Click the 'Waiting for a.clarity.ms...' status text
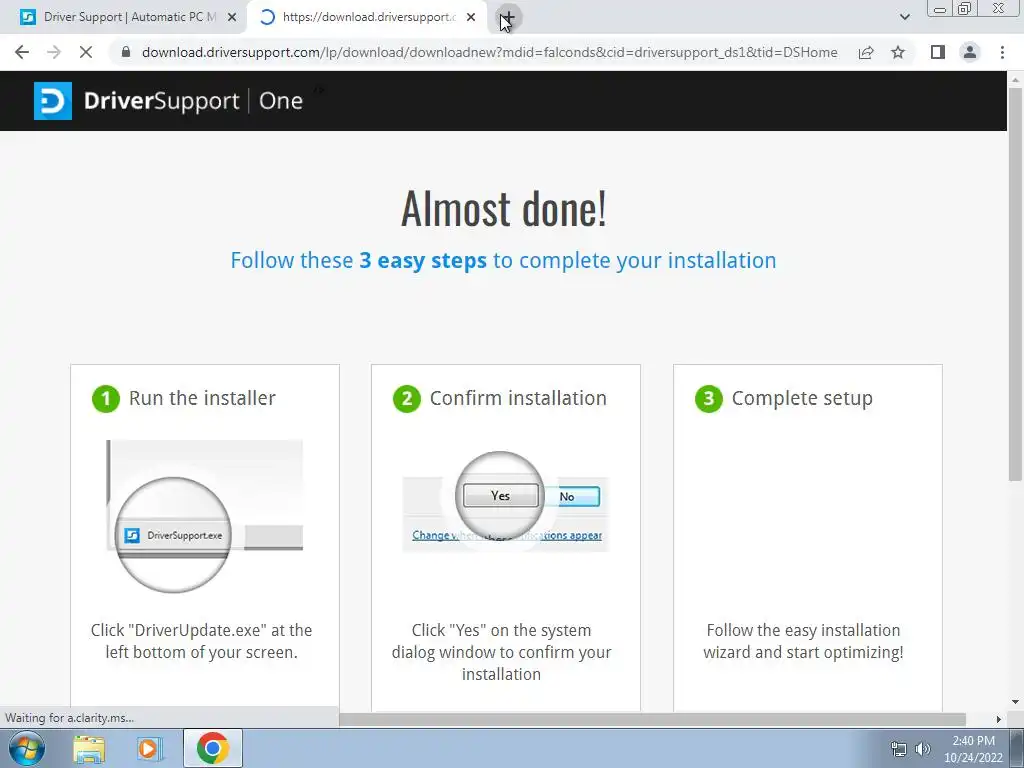This screenshot has height=768, width=1024. [x=69, y=718]
